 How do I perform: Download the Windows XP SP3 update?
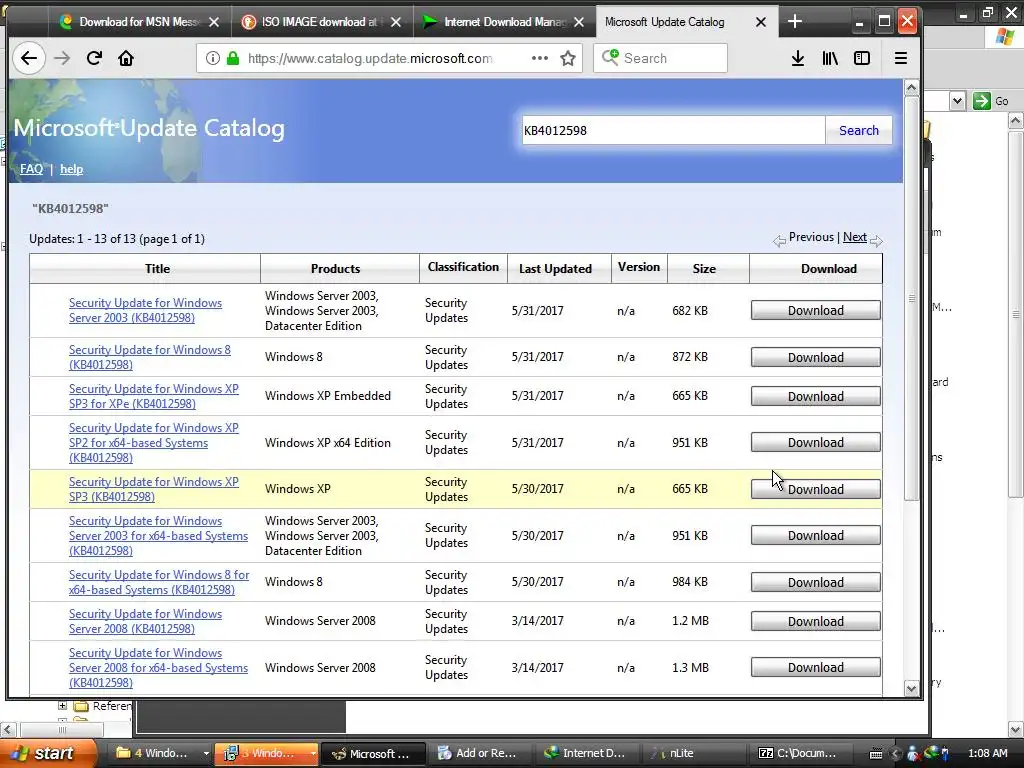point(816,489)
